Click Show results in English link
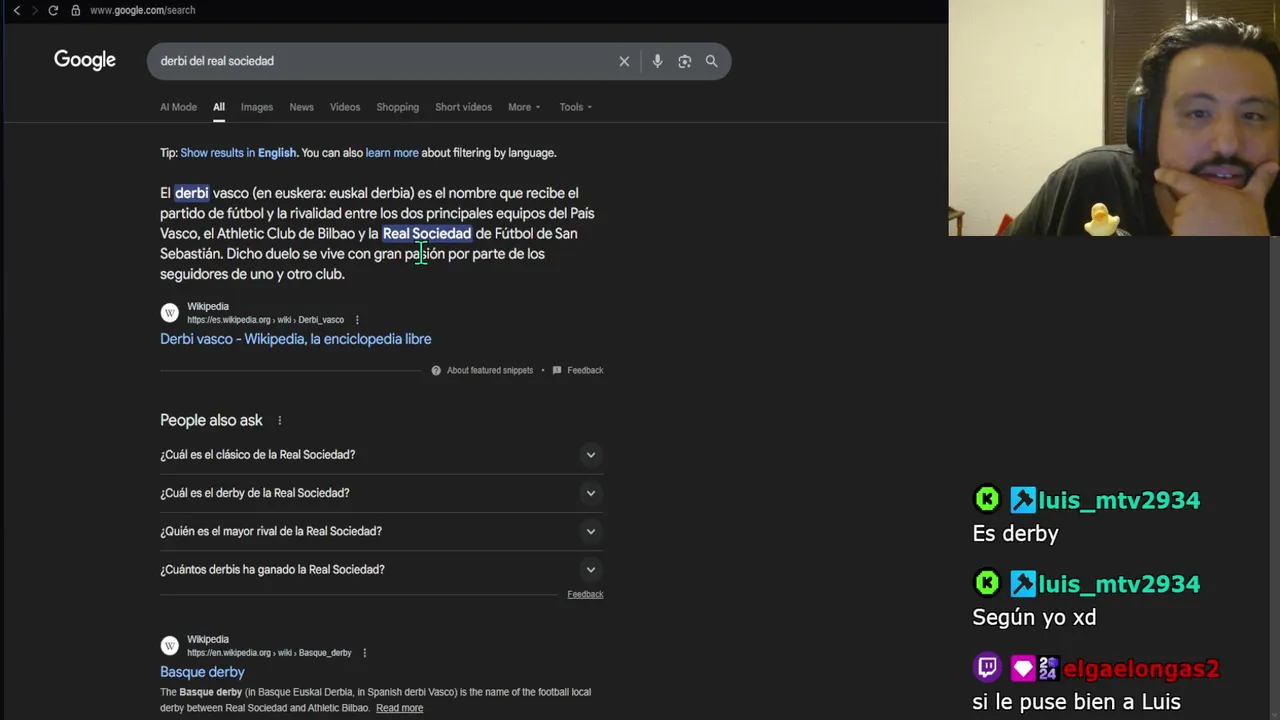 click(x=238, y=153)
